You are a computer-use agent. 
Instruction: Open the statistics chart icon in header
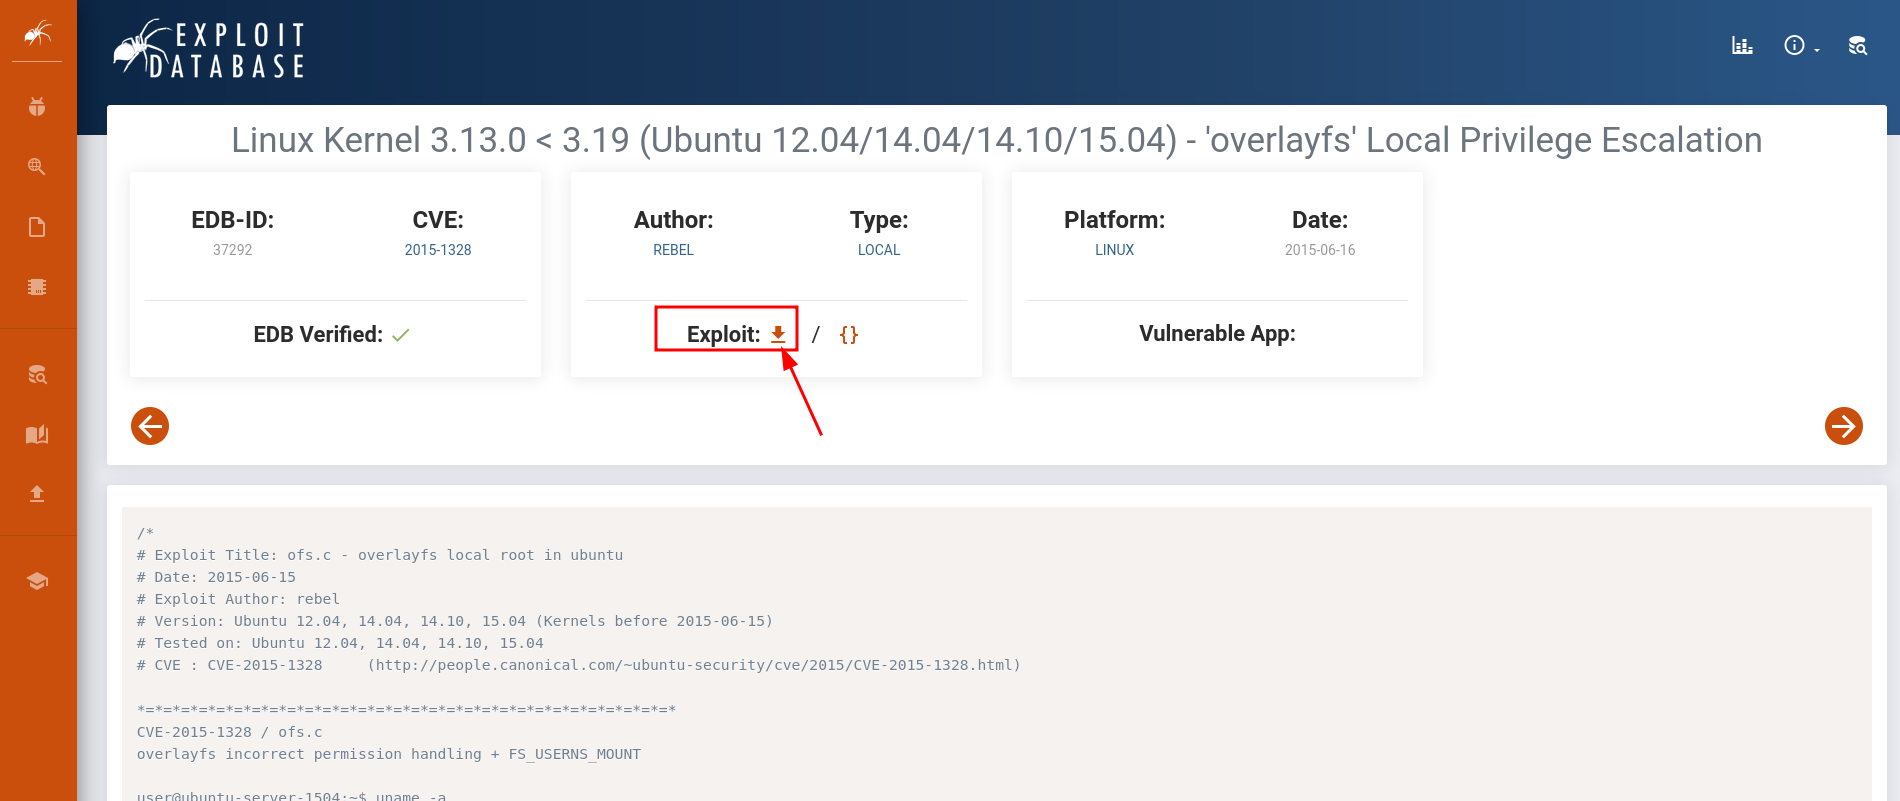(1742, 45)
